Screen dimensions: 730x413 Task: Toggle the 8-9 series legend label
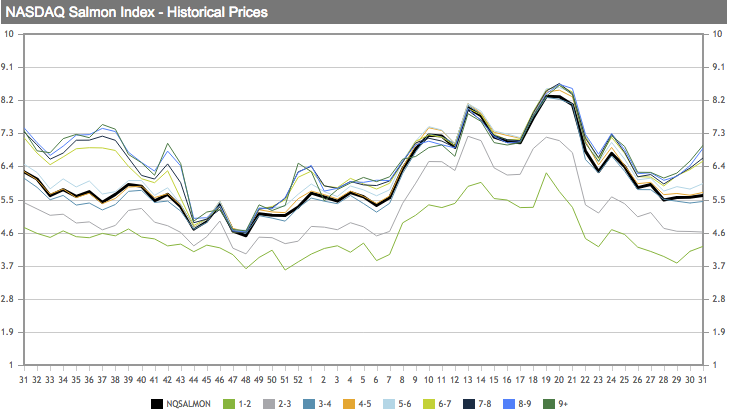pyautogui.click(x=525, y=404)
